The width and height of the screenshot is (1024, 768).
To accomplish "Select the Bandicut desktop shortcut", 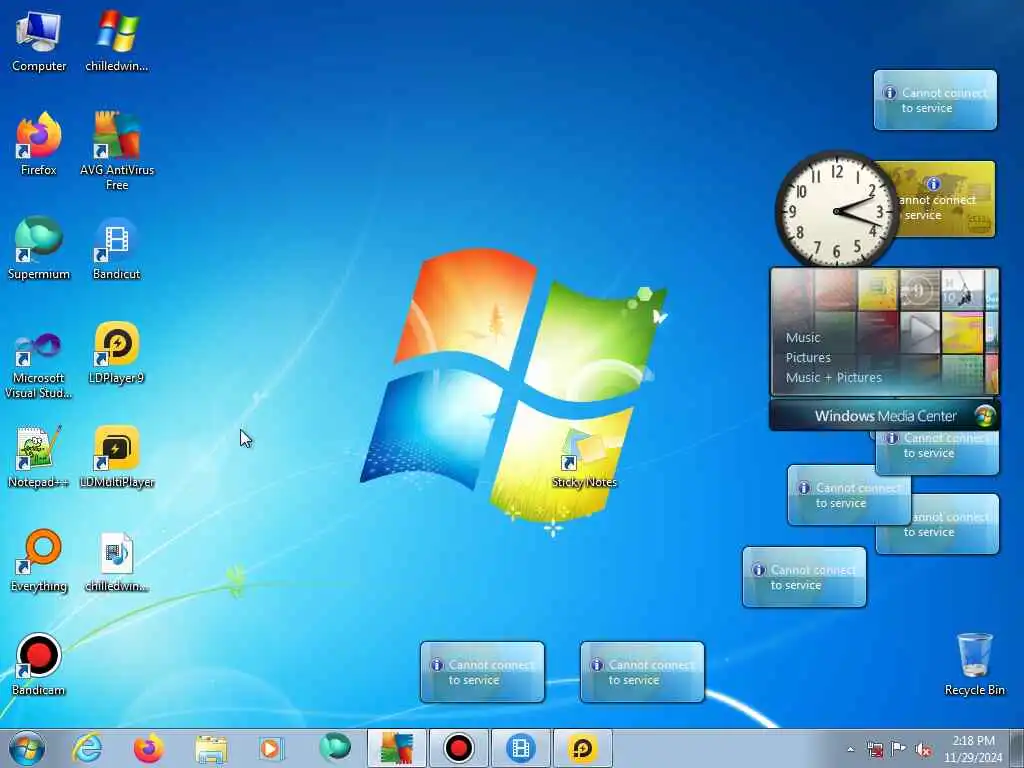I will pyautogui.click(x=117, y=248).
